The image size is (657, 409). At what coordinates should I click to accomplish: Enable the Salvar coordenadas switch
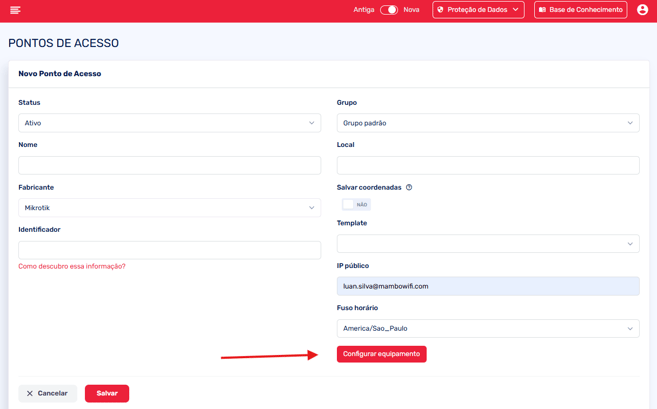[354, 204]
